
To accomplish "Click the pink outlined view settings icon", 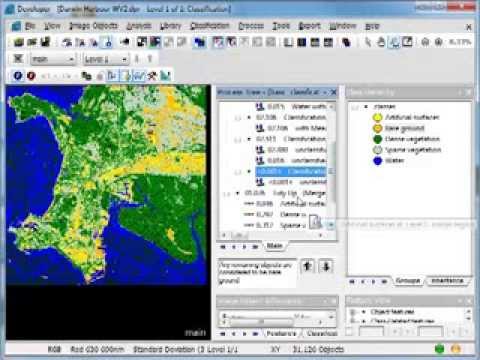I will pos(218,42).
